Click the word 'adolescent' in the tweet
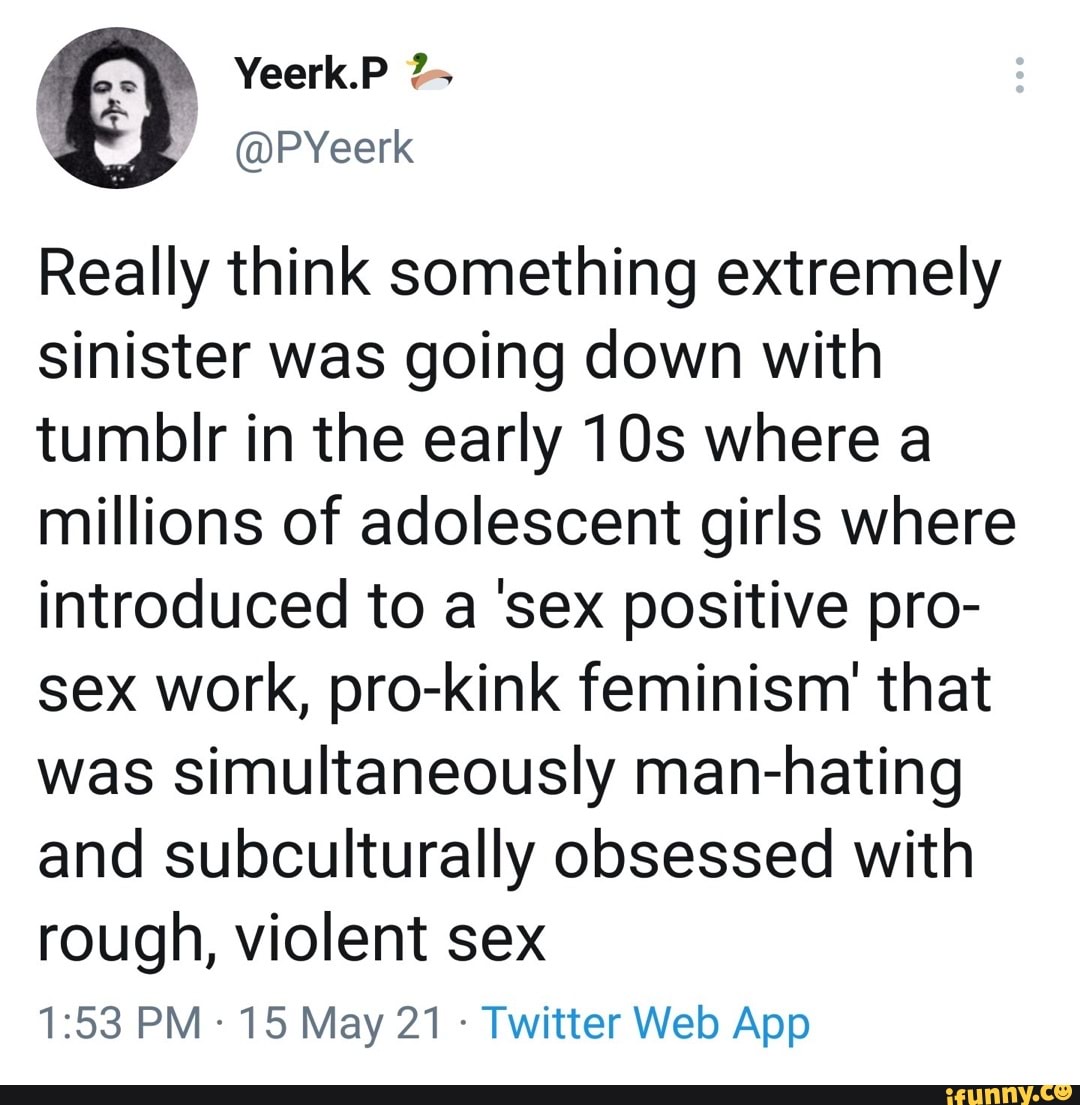Image resolution: width=1080 pixels, height=1105 pixels. click(521, 522)
